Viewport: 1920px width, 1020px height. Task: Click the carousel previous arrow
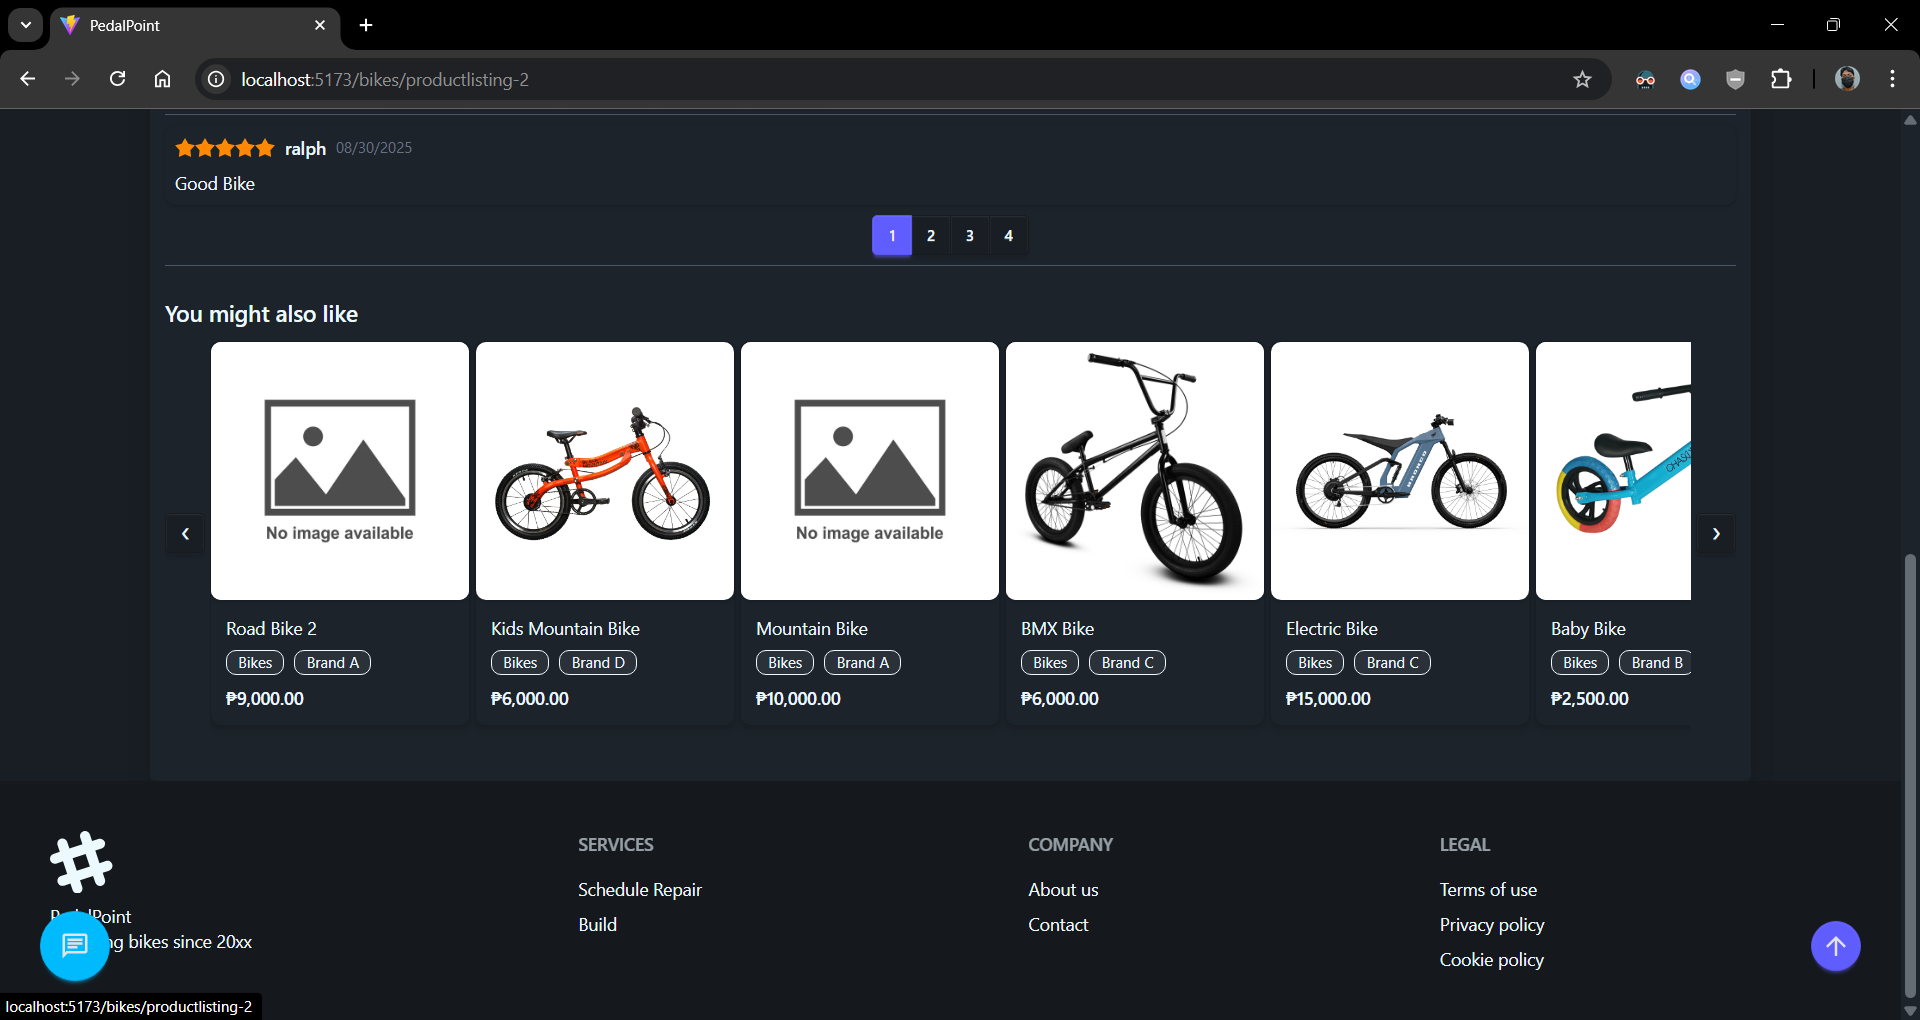click(x=185, y=534)
